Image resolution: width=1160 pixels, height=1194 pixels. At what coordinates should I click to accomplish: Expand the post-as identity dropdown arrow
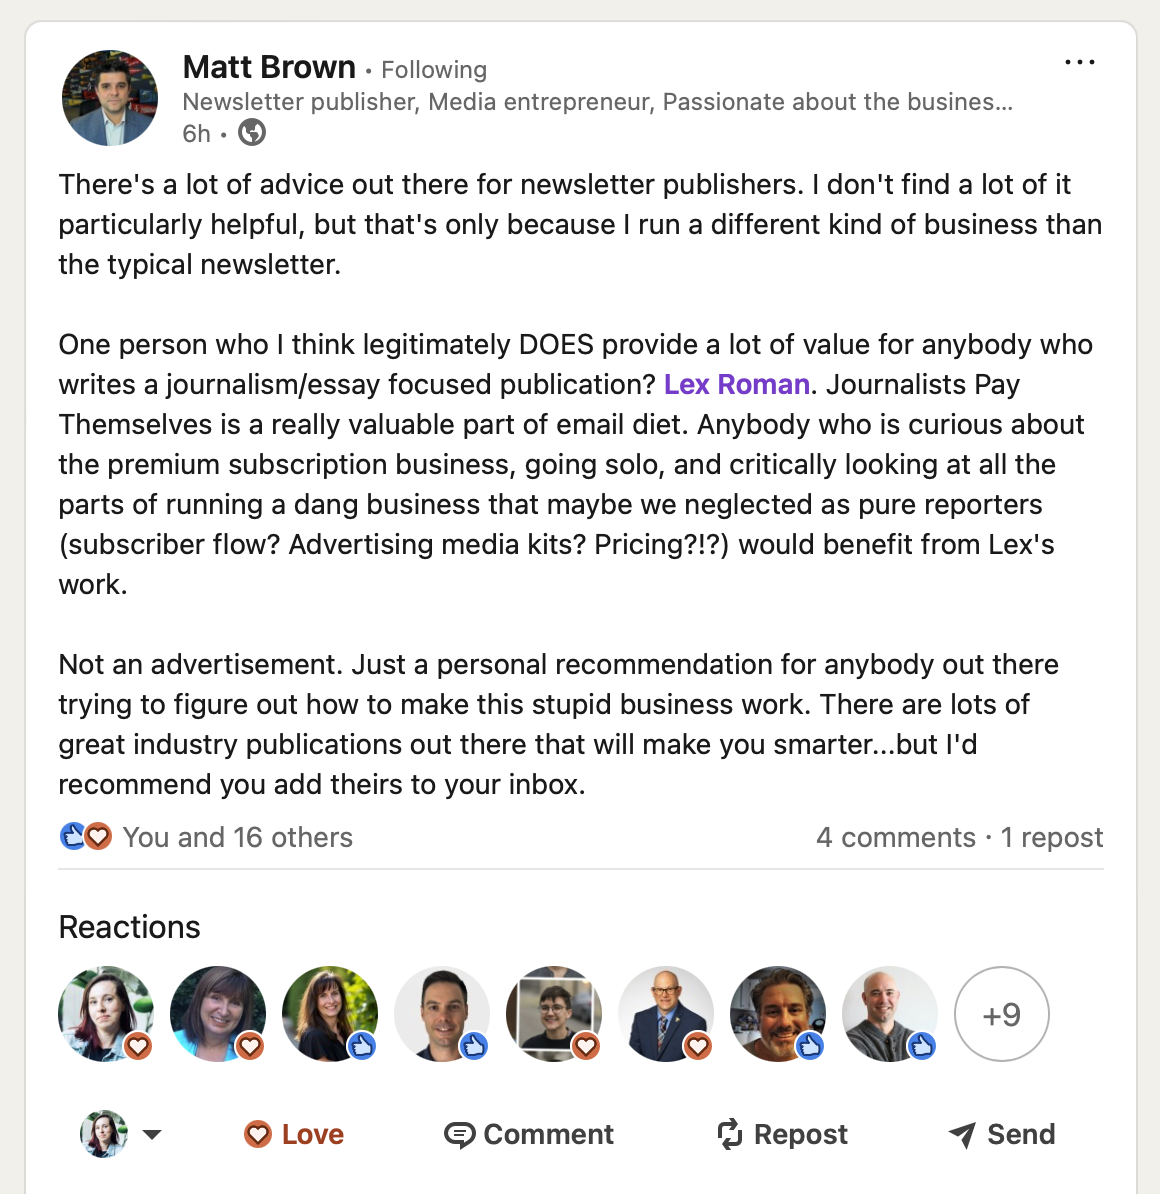pyautogui.click(x=152, y=1135)
